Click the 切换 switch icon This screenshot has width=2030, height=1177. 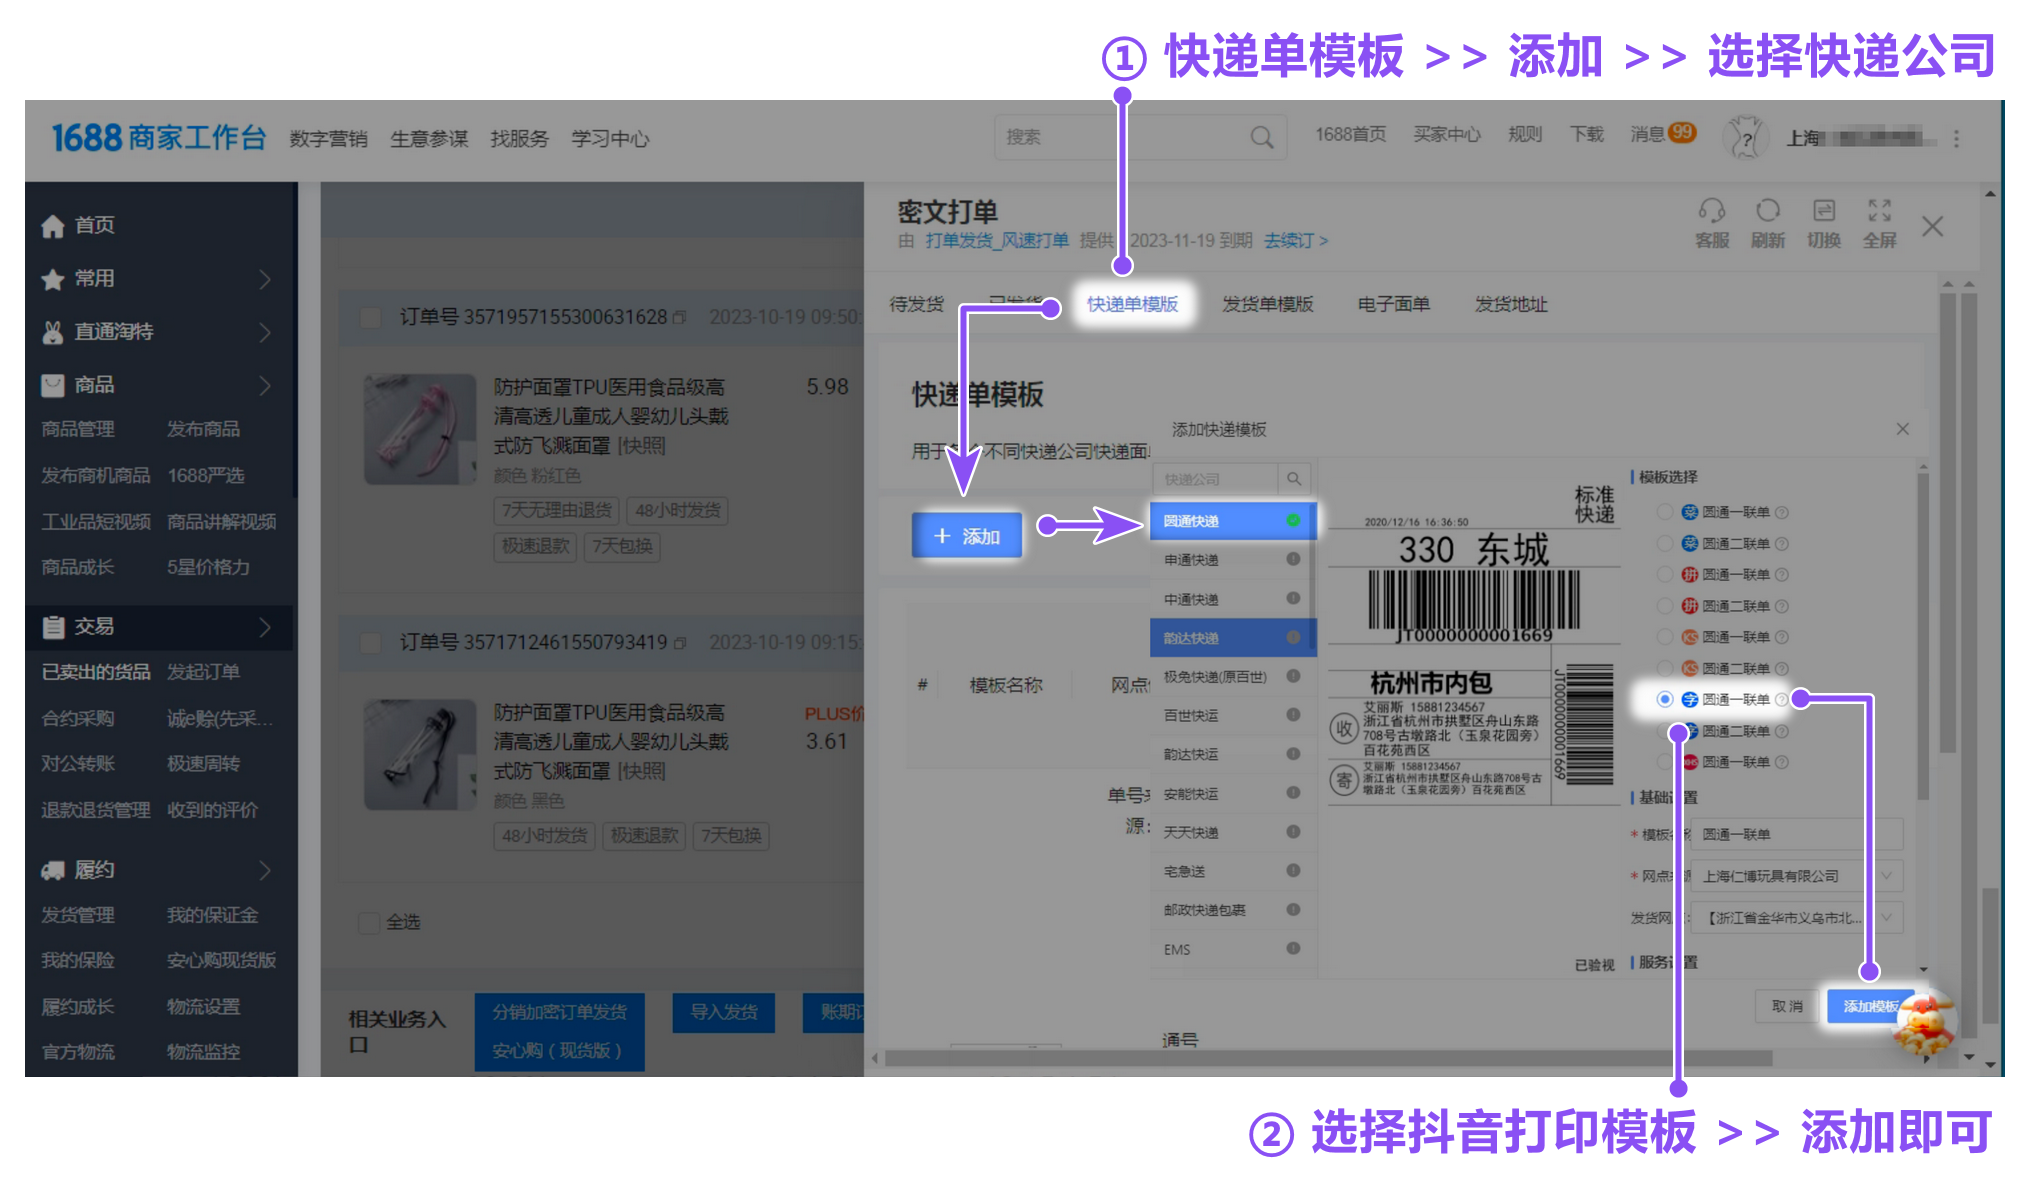(1824, 210)
